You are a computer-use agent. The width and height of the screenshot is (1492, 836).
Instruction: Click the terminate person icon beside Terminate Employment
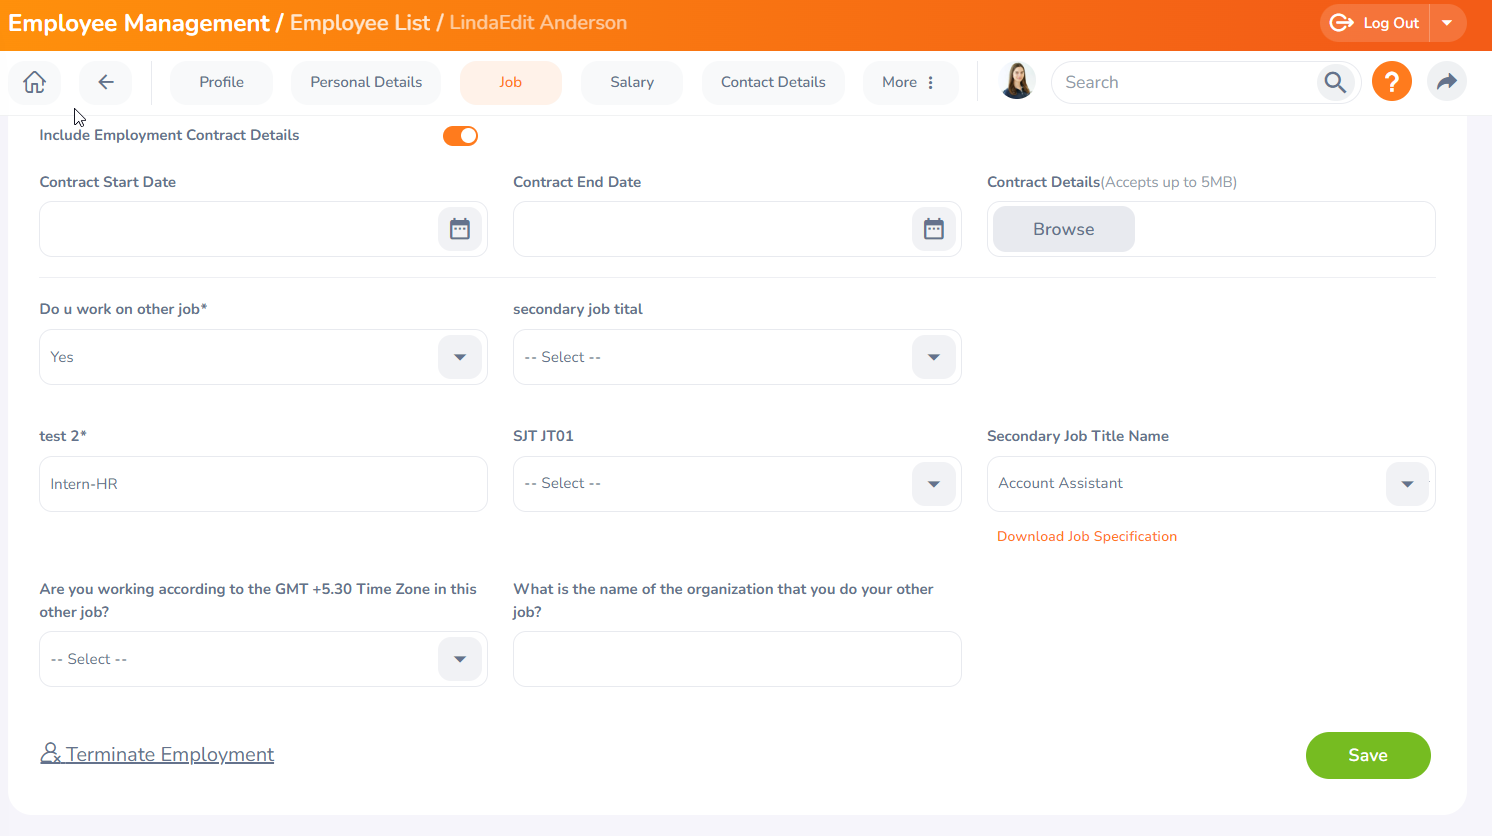(49, 754)
